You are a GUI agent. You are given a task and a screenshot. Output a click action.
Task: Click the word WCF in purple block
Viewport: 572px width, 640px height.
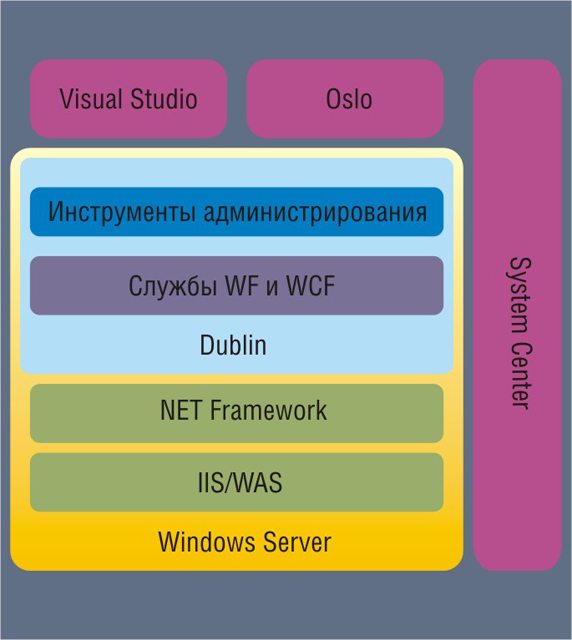(310, 285)
